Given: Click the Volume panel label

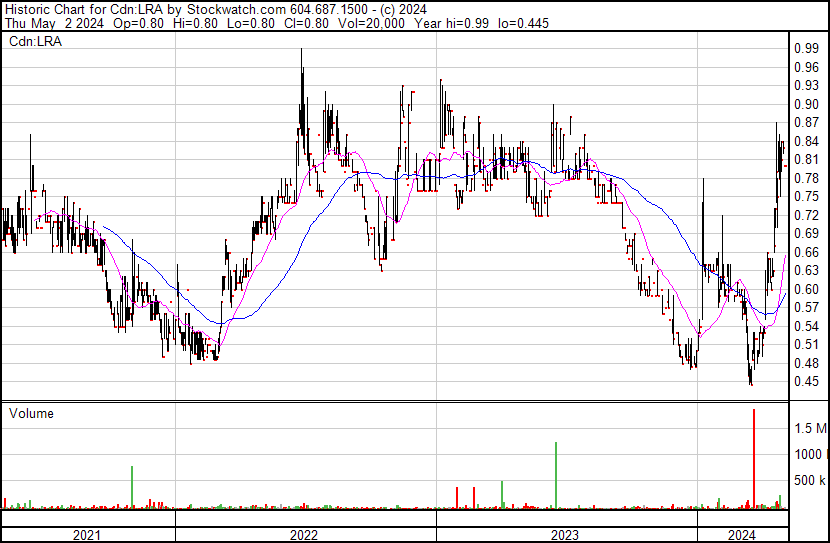Looking at the screenshot, I should [x=31, y=413].
